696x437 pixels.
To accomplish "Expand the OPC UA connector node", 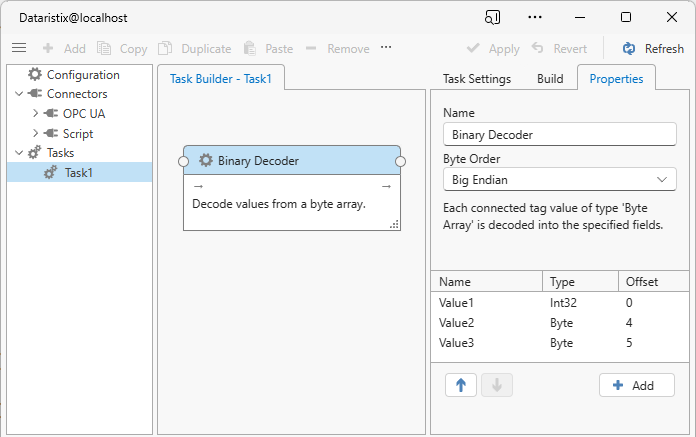I will pos(35,114).
